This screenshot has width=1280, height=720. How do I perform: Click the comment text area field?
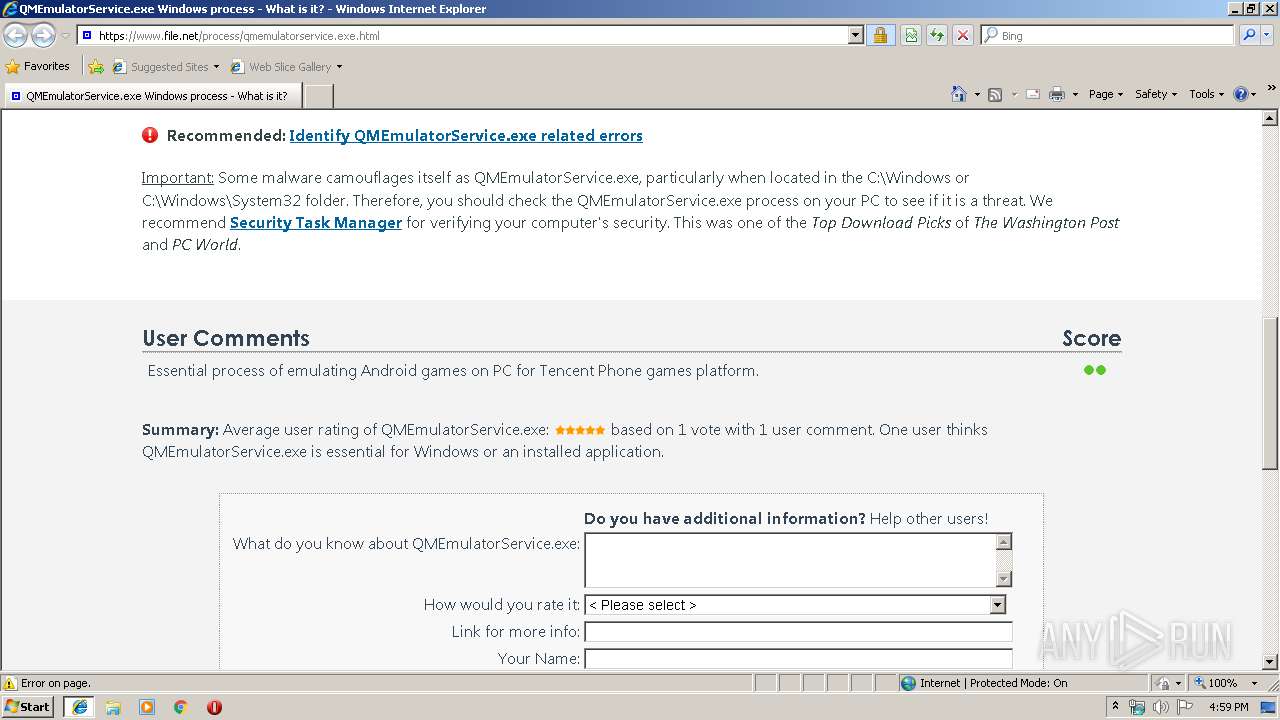point(790,560)
